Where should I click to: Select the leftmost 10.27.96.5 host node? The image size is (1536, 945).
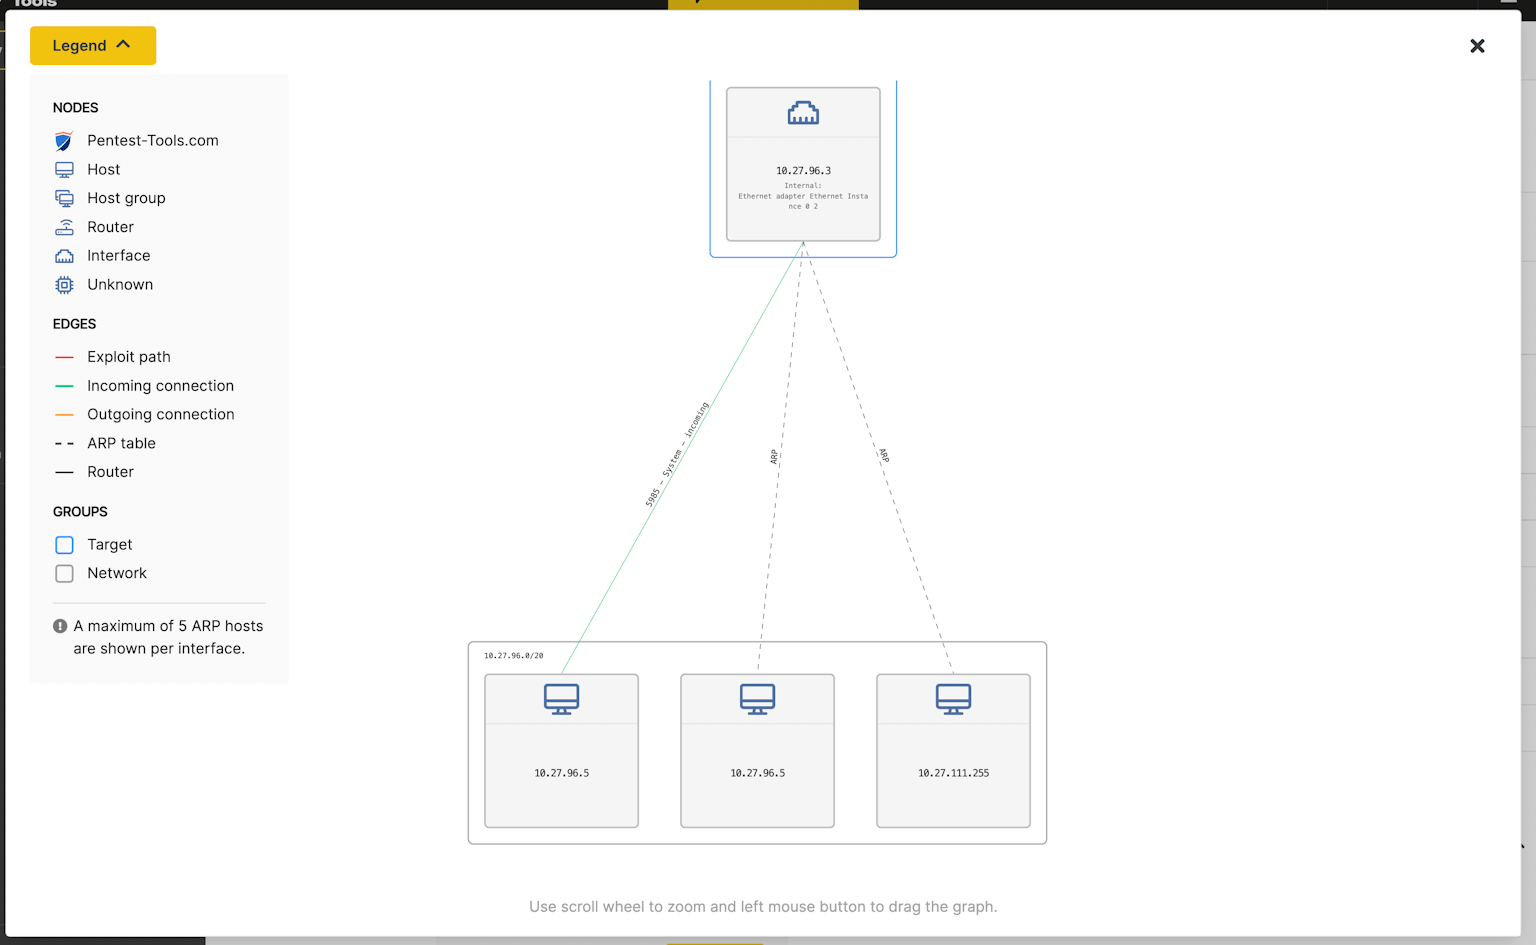coord(561,751)
